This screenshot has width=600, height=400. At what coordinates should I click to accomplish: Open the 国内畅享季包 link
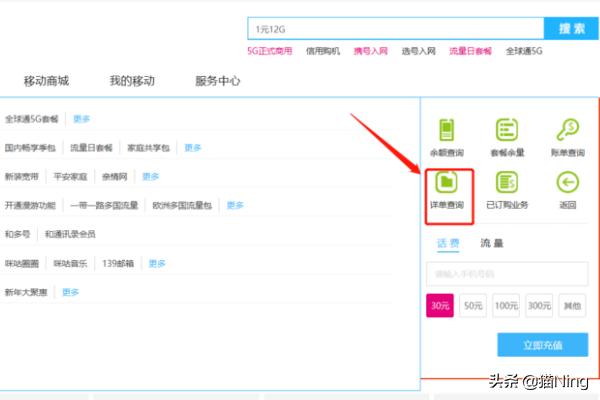click(x=30, y=148)
